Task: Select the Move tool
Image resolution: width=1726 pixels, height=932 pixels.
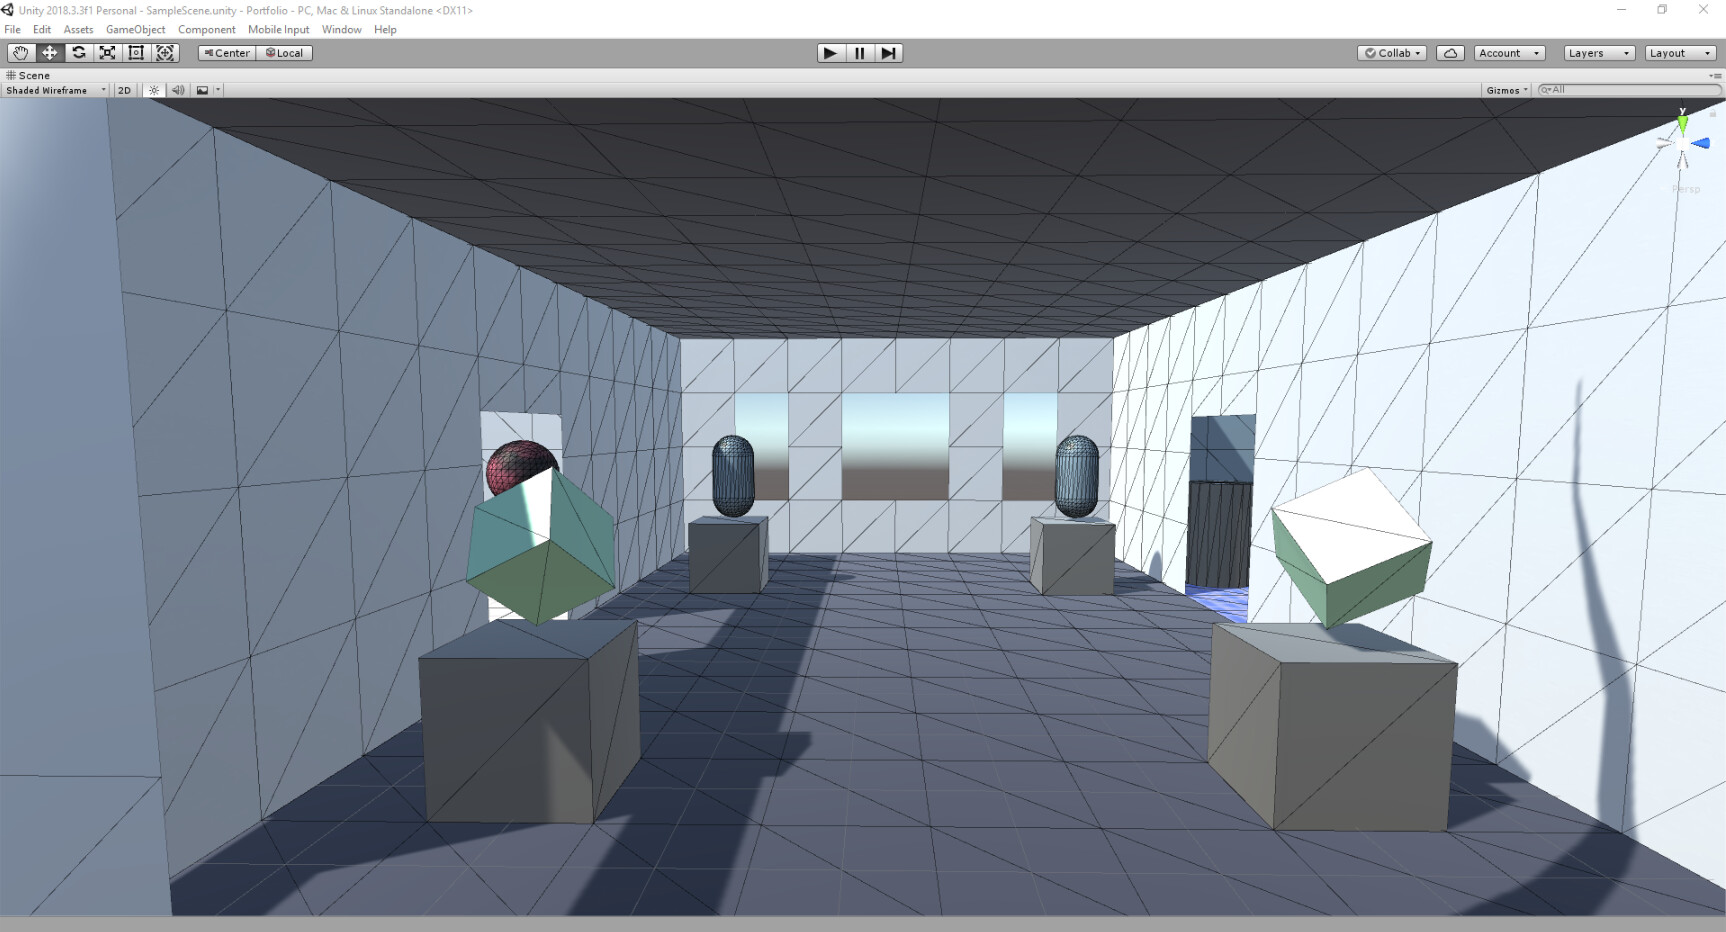Action: [49, 53]
